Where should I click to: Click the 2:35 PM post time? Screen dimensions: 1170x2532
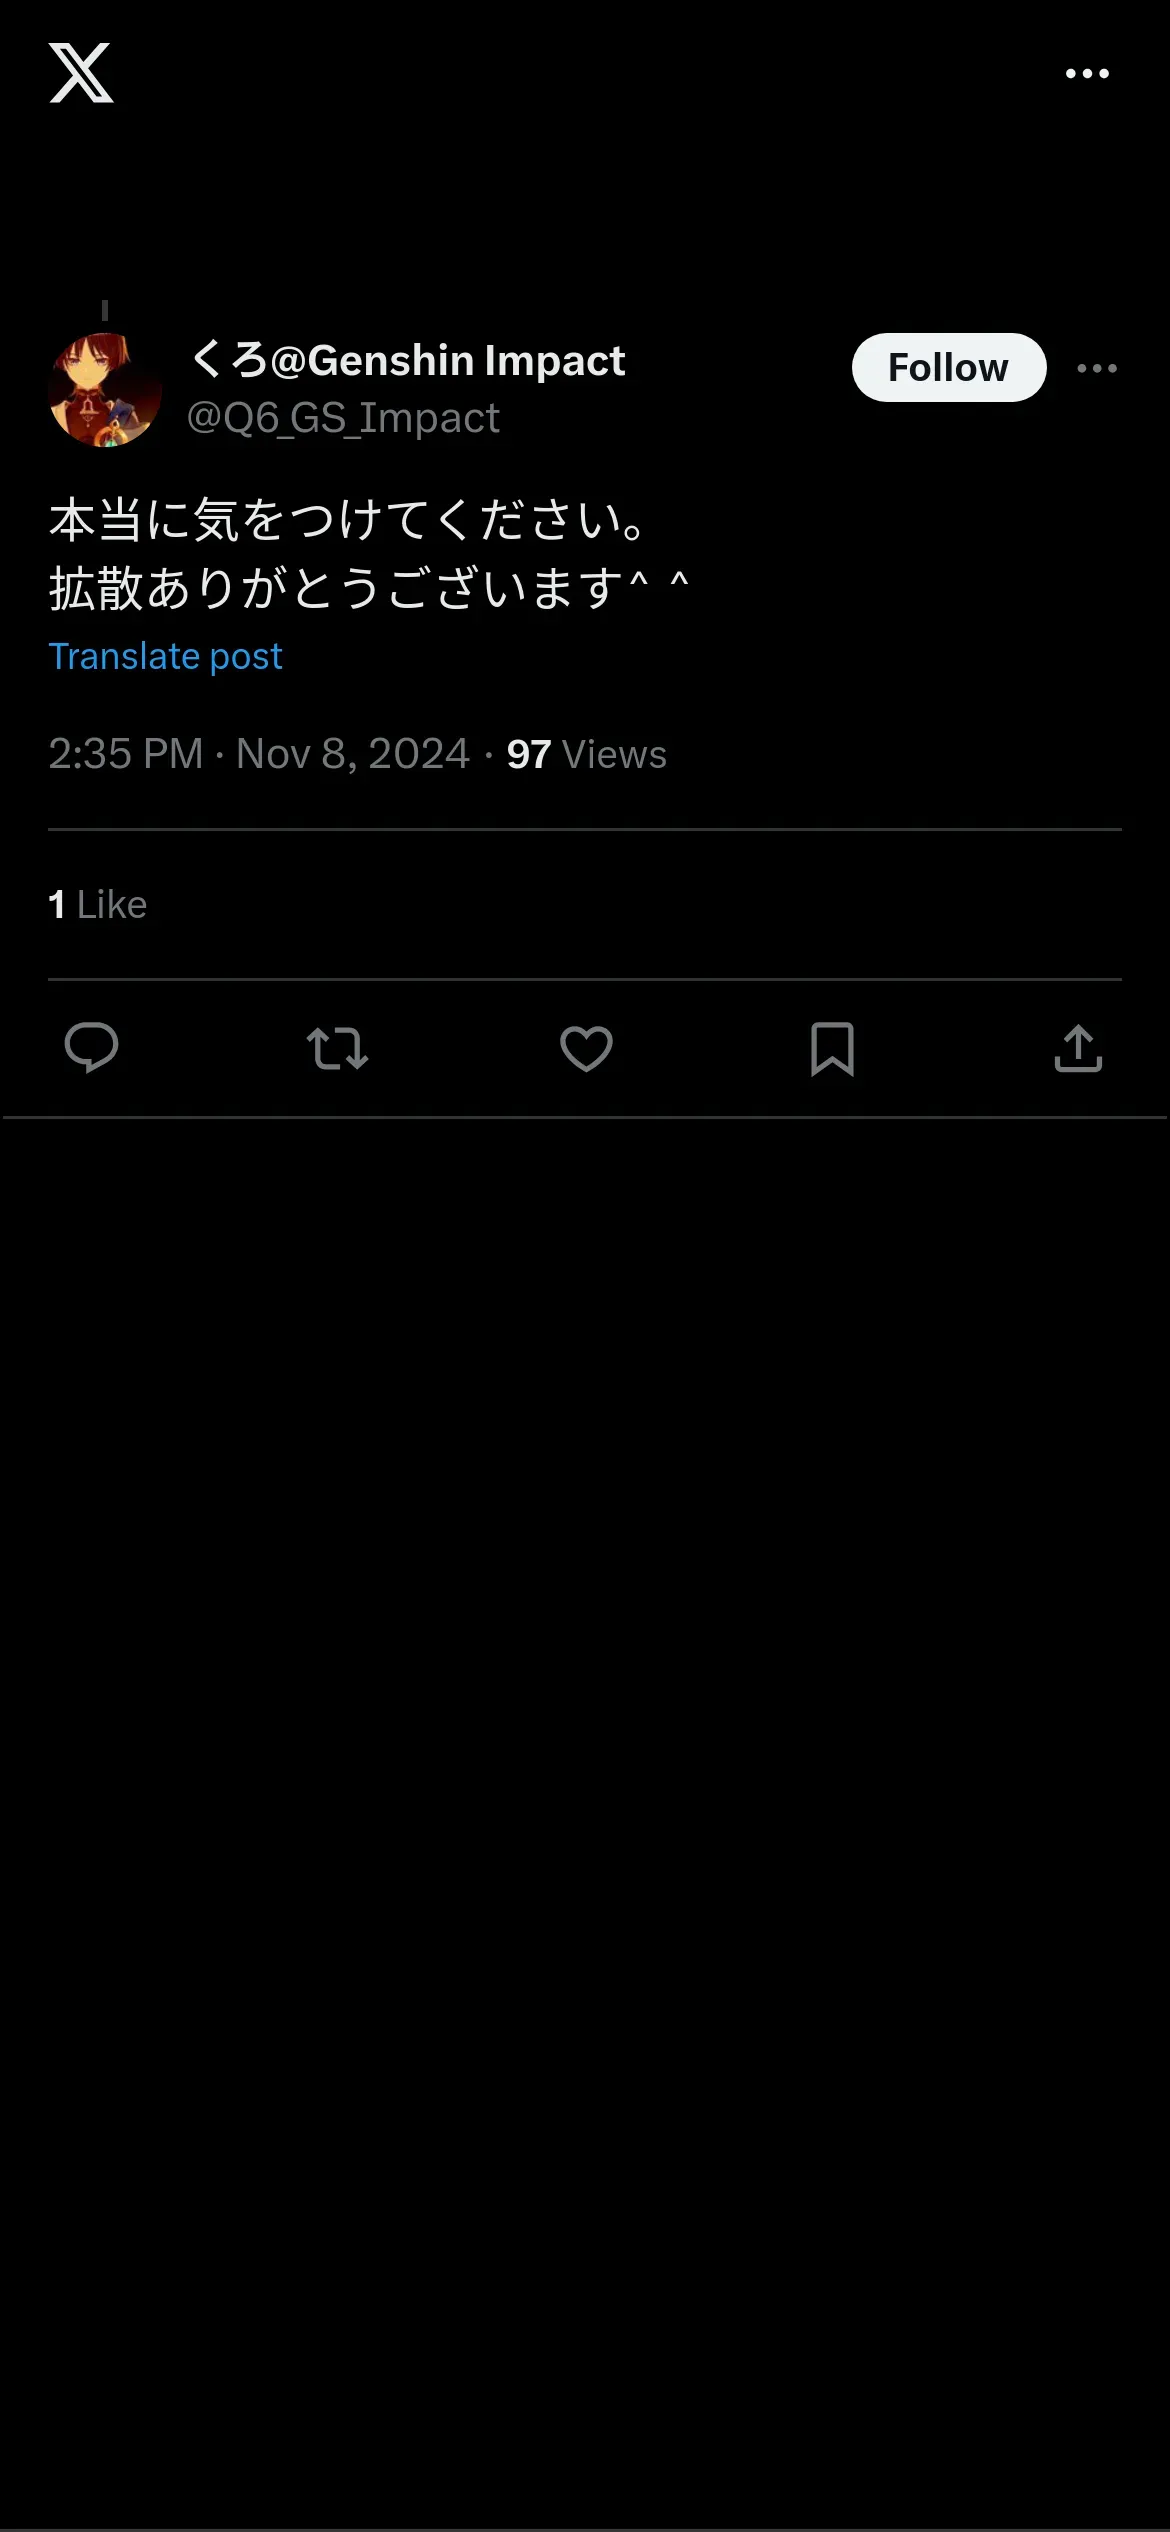click(x=126, y=754)
